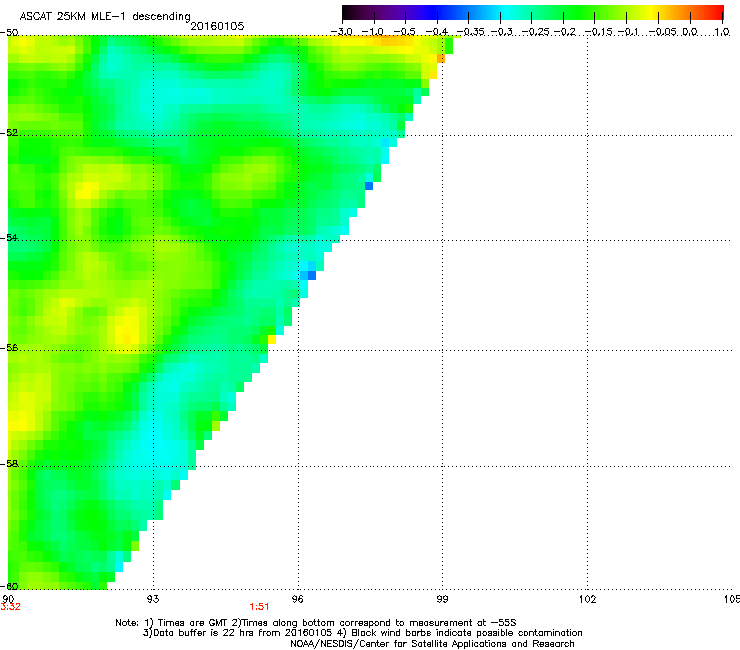This screenshot has width=740, height=650.
Task: Click the '90' longitude axis label
Action: click(8, 599)
